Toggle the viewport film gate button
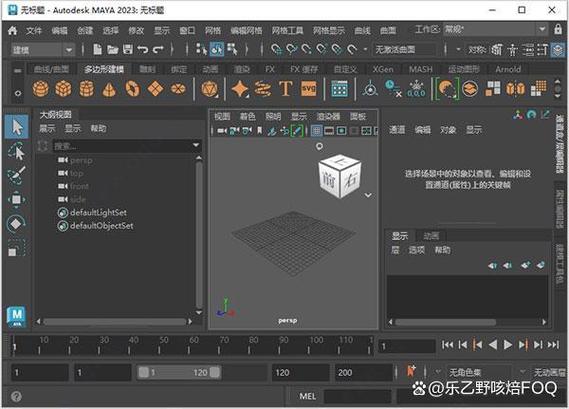 coord(329,131)
